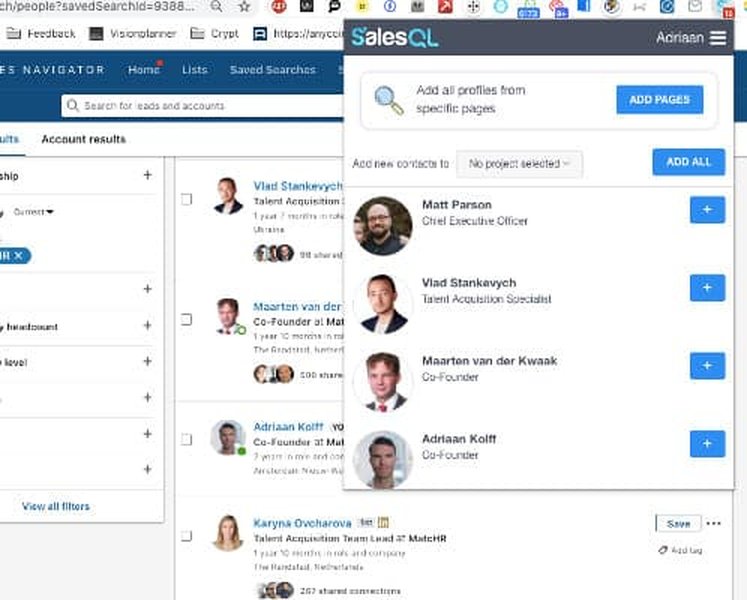Click the ADD PAGES button
Image resolution: width=747 pixels, height=600 pixels.
(660, 100)
